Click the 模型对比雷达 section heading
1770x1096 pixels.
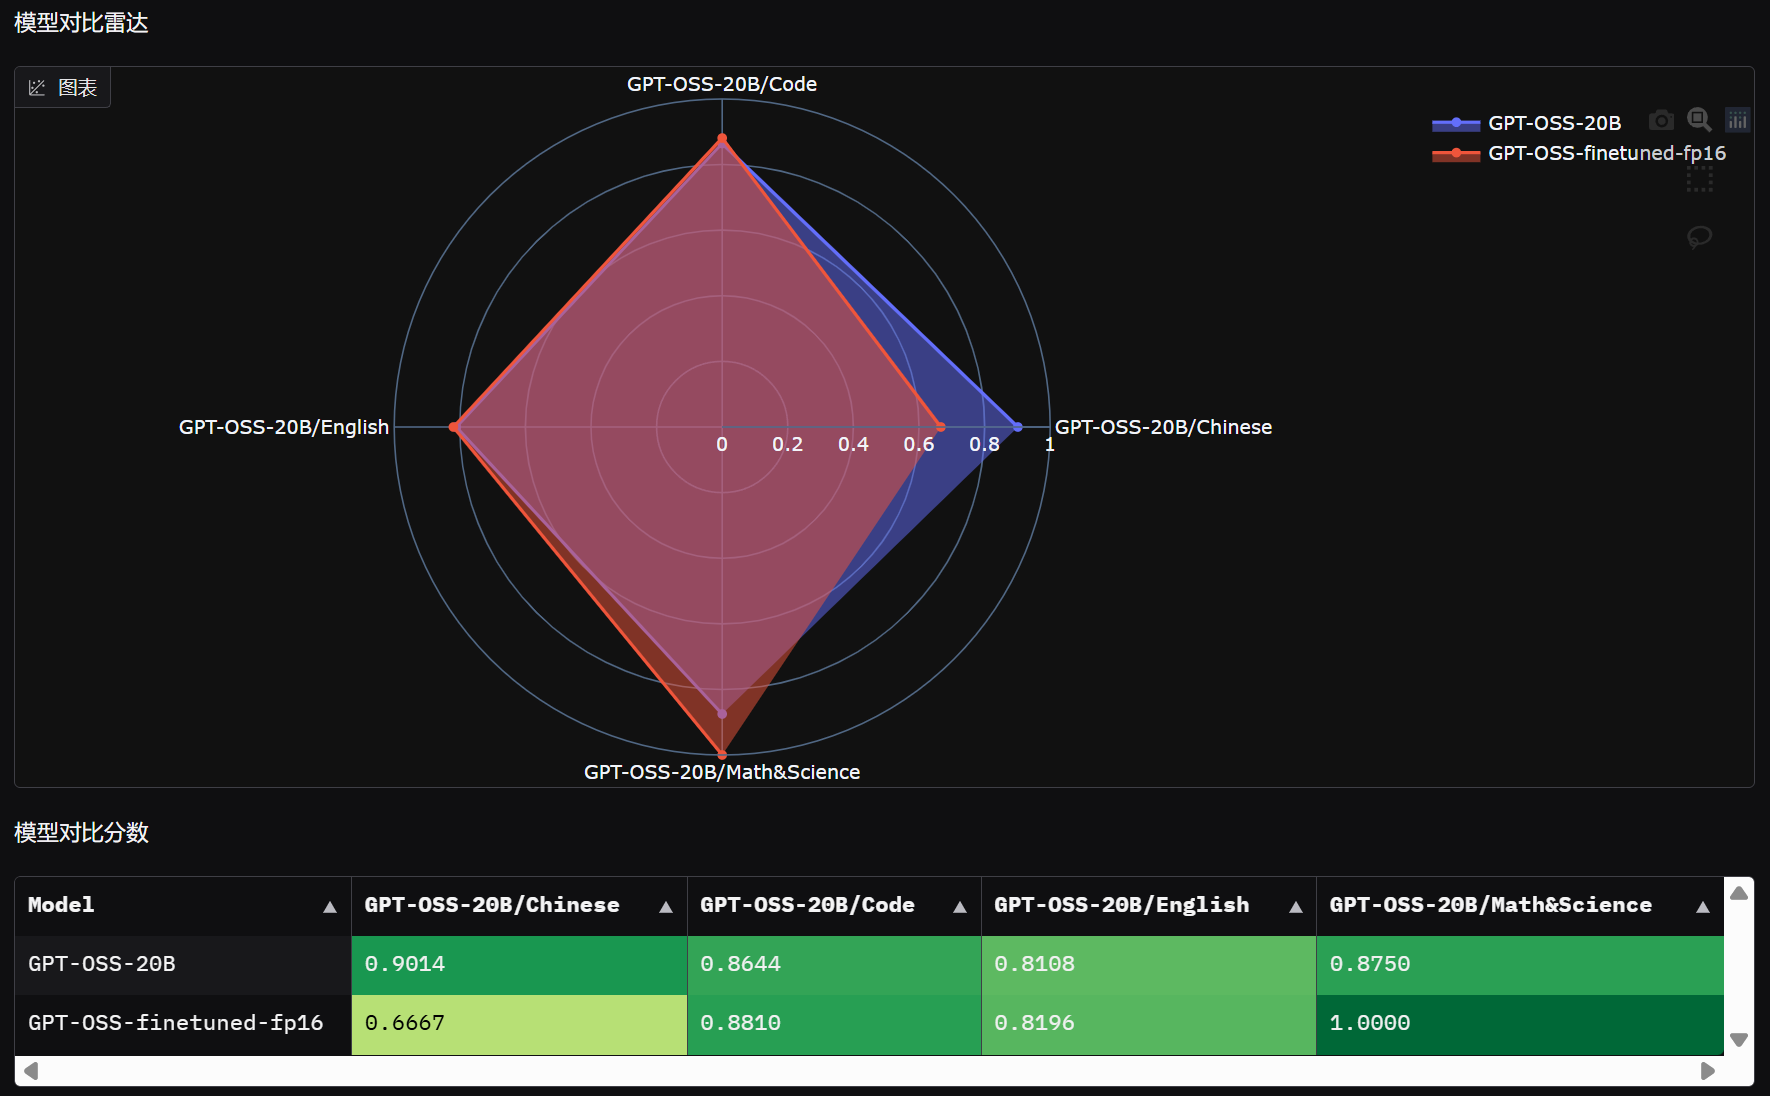81,23
